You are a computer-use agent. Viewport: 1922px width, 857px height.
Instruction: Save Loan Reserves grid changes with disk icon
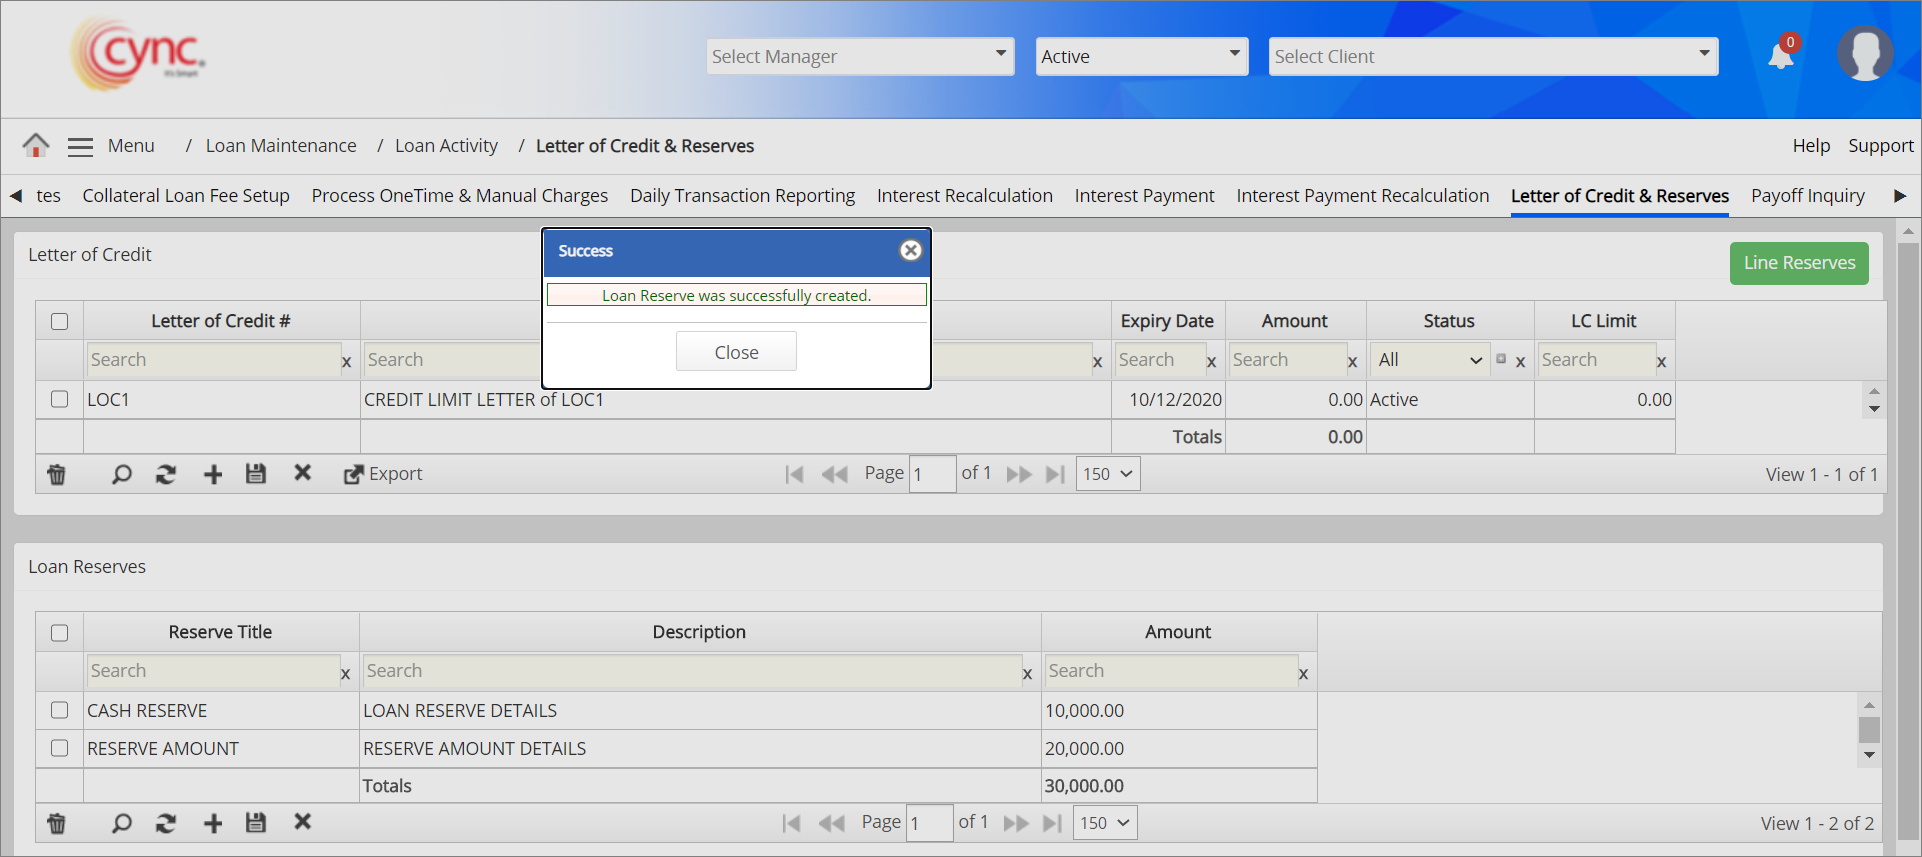(x=256, y=823)
